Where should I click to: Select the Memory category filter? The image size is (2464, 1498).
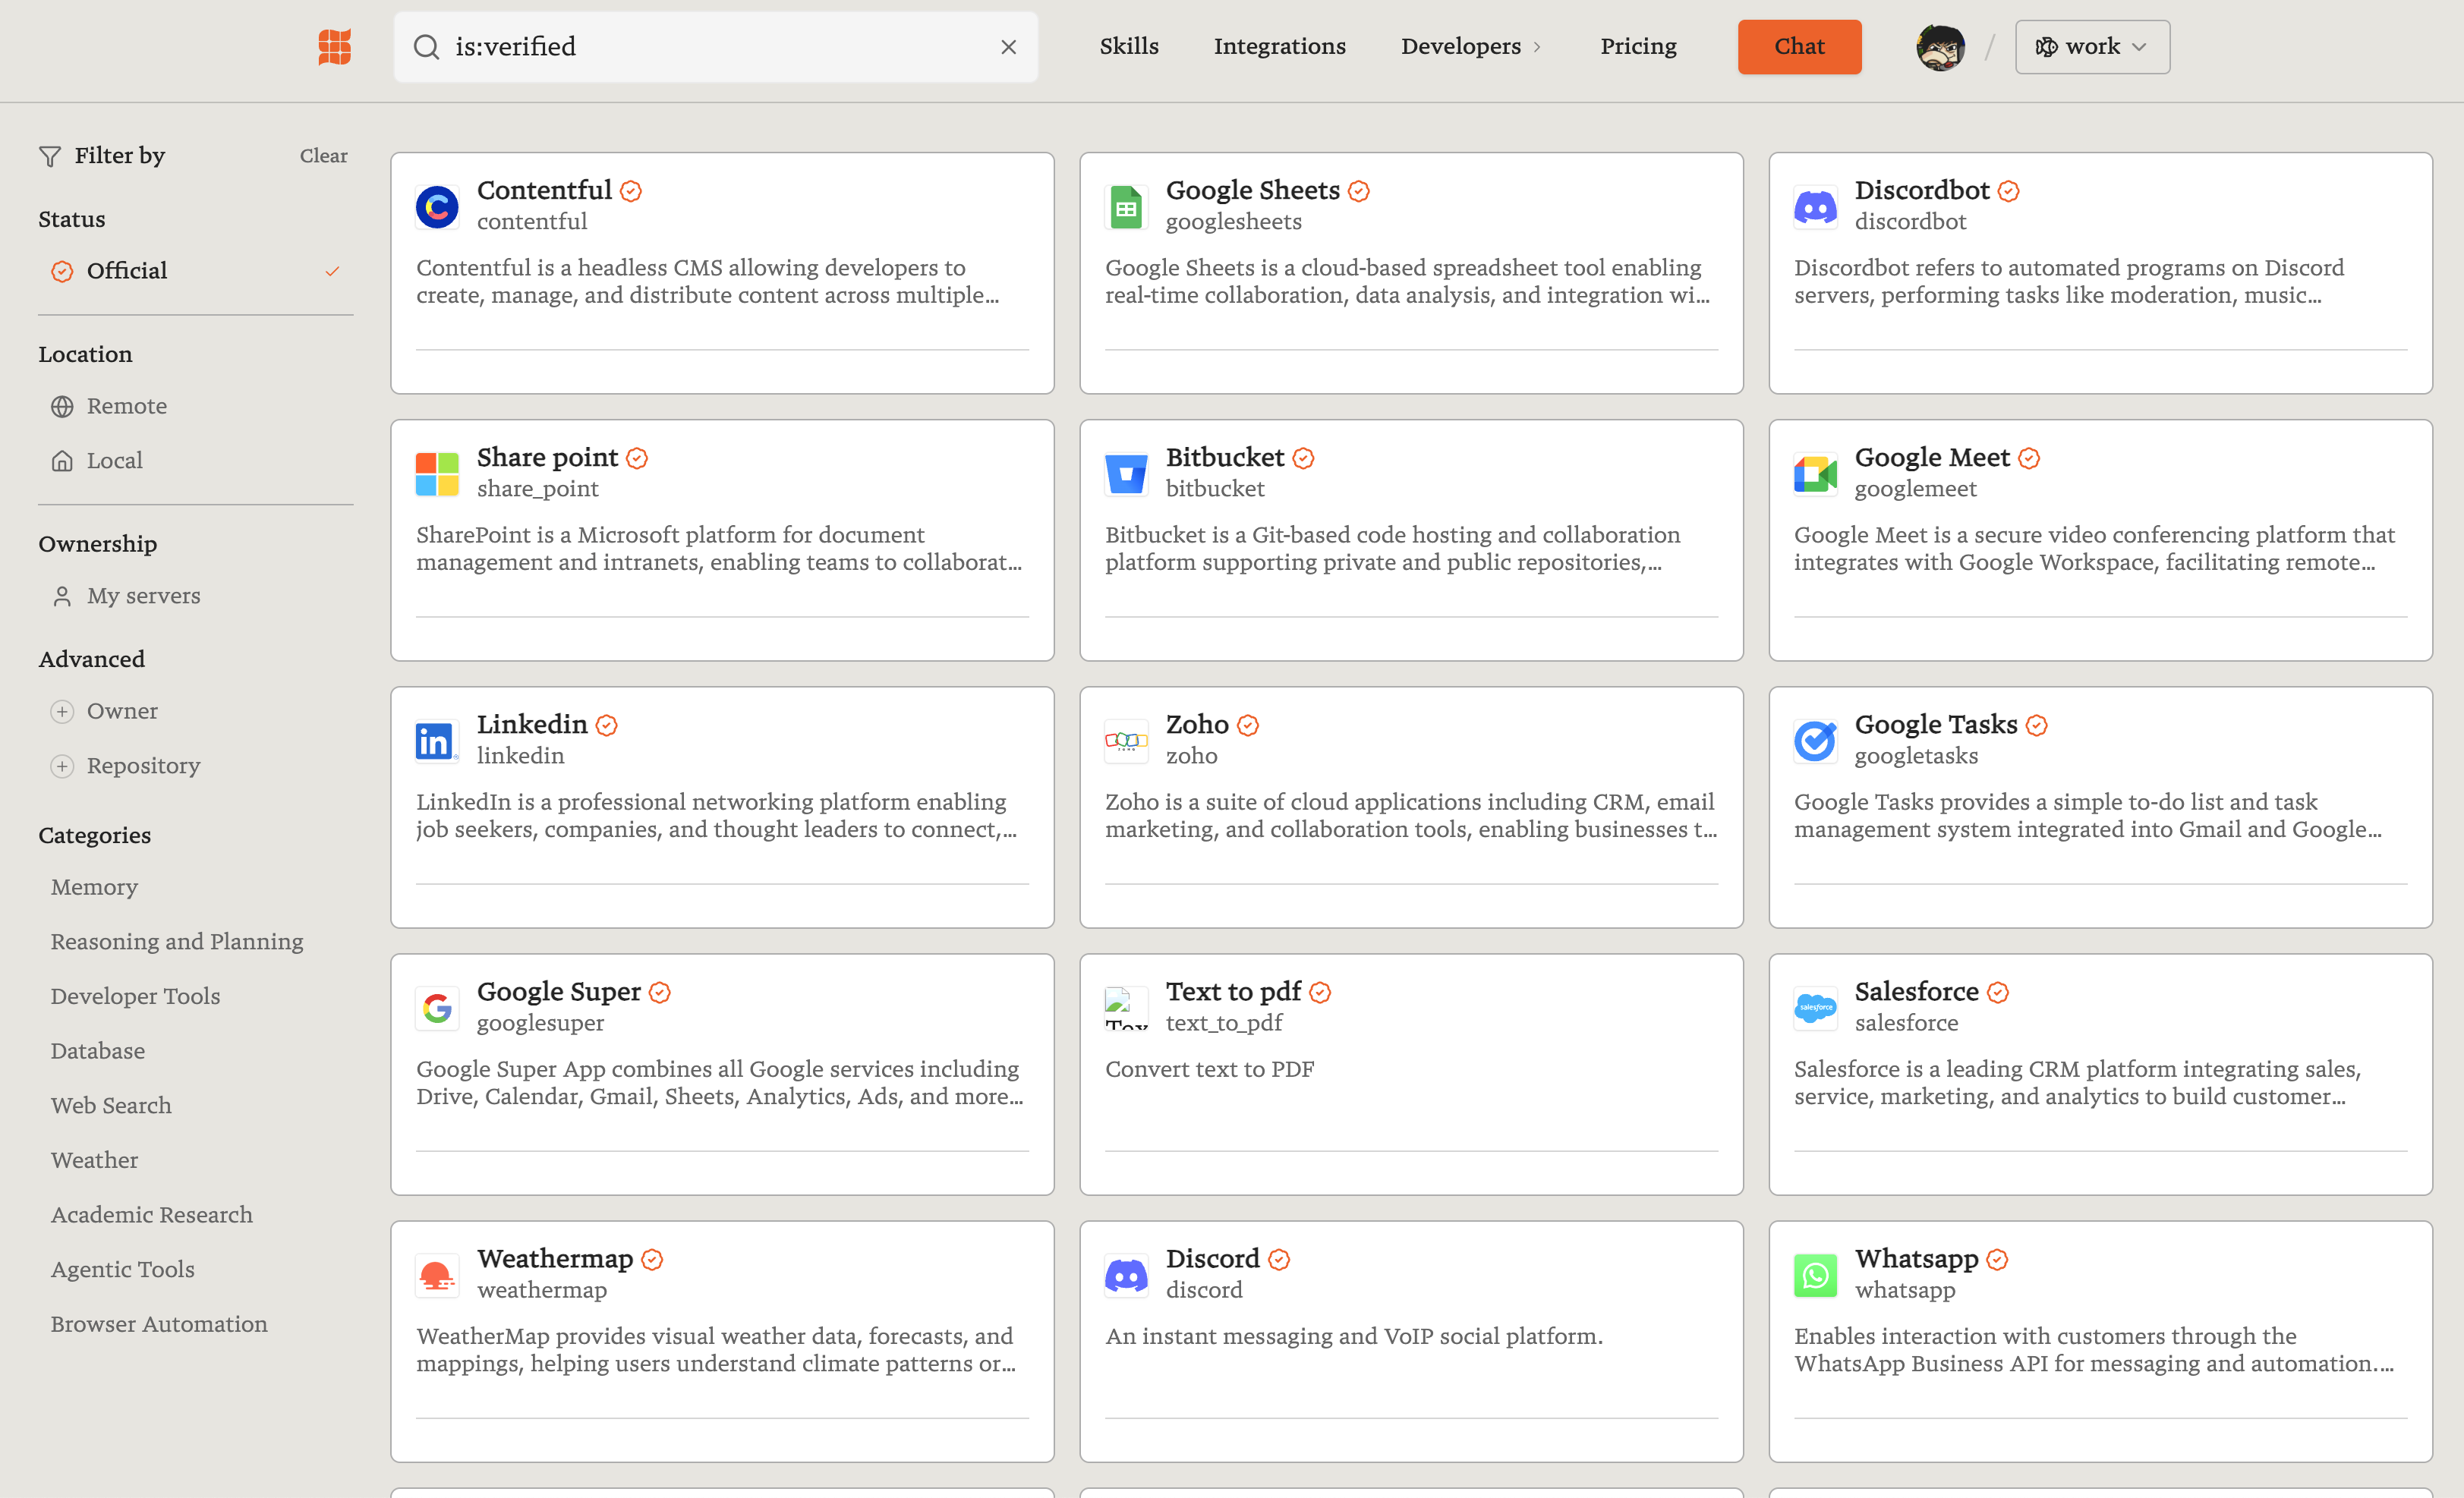click(94, 887)
